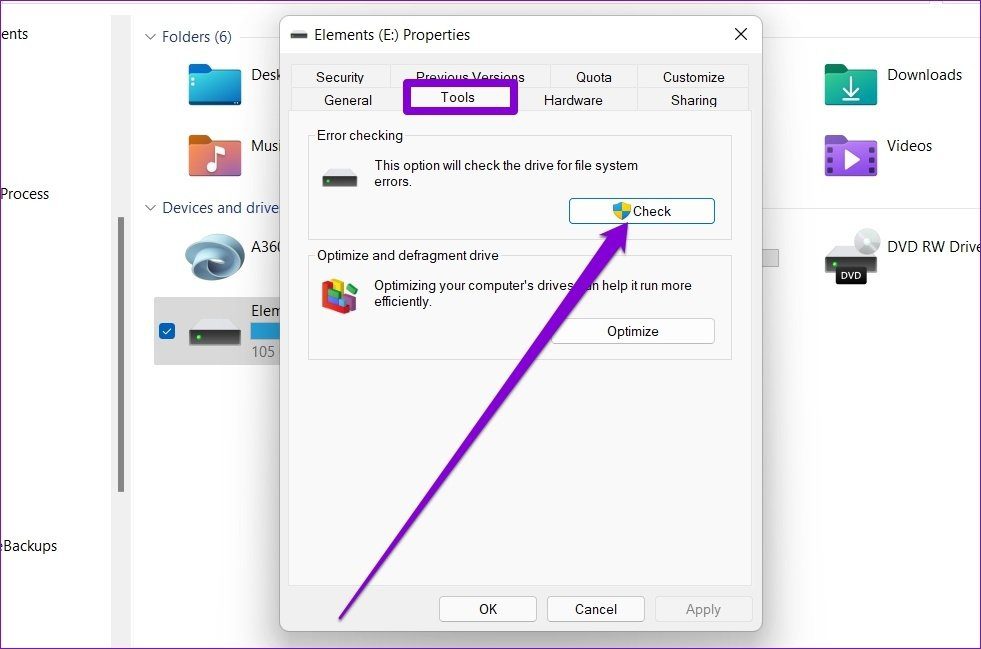
Task: Open the General tab
Action: (348, 100)
